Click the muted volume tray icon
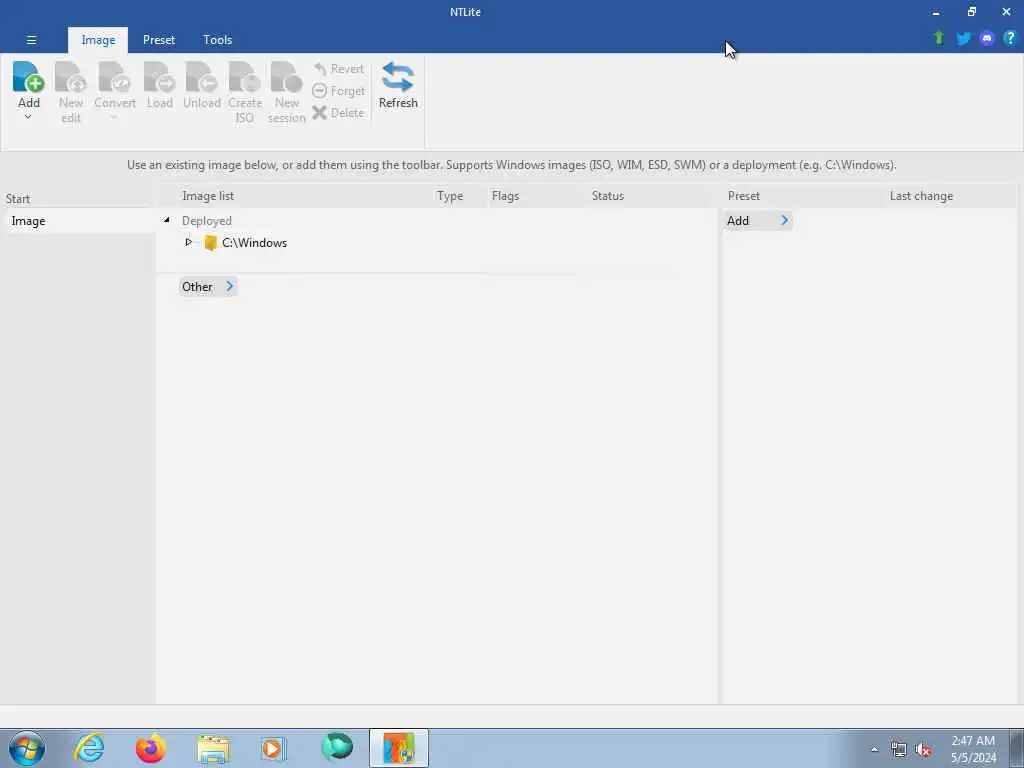The image size is (1024, 768). click(923, 750)
